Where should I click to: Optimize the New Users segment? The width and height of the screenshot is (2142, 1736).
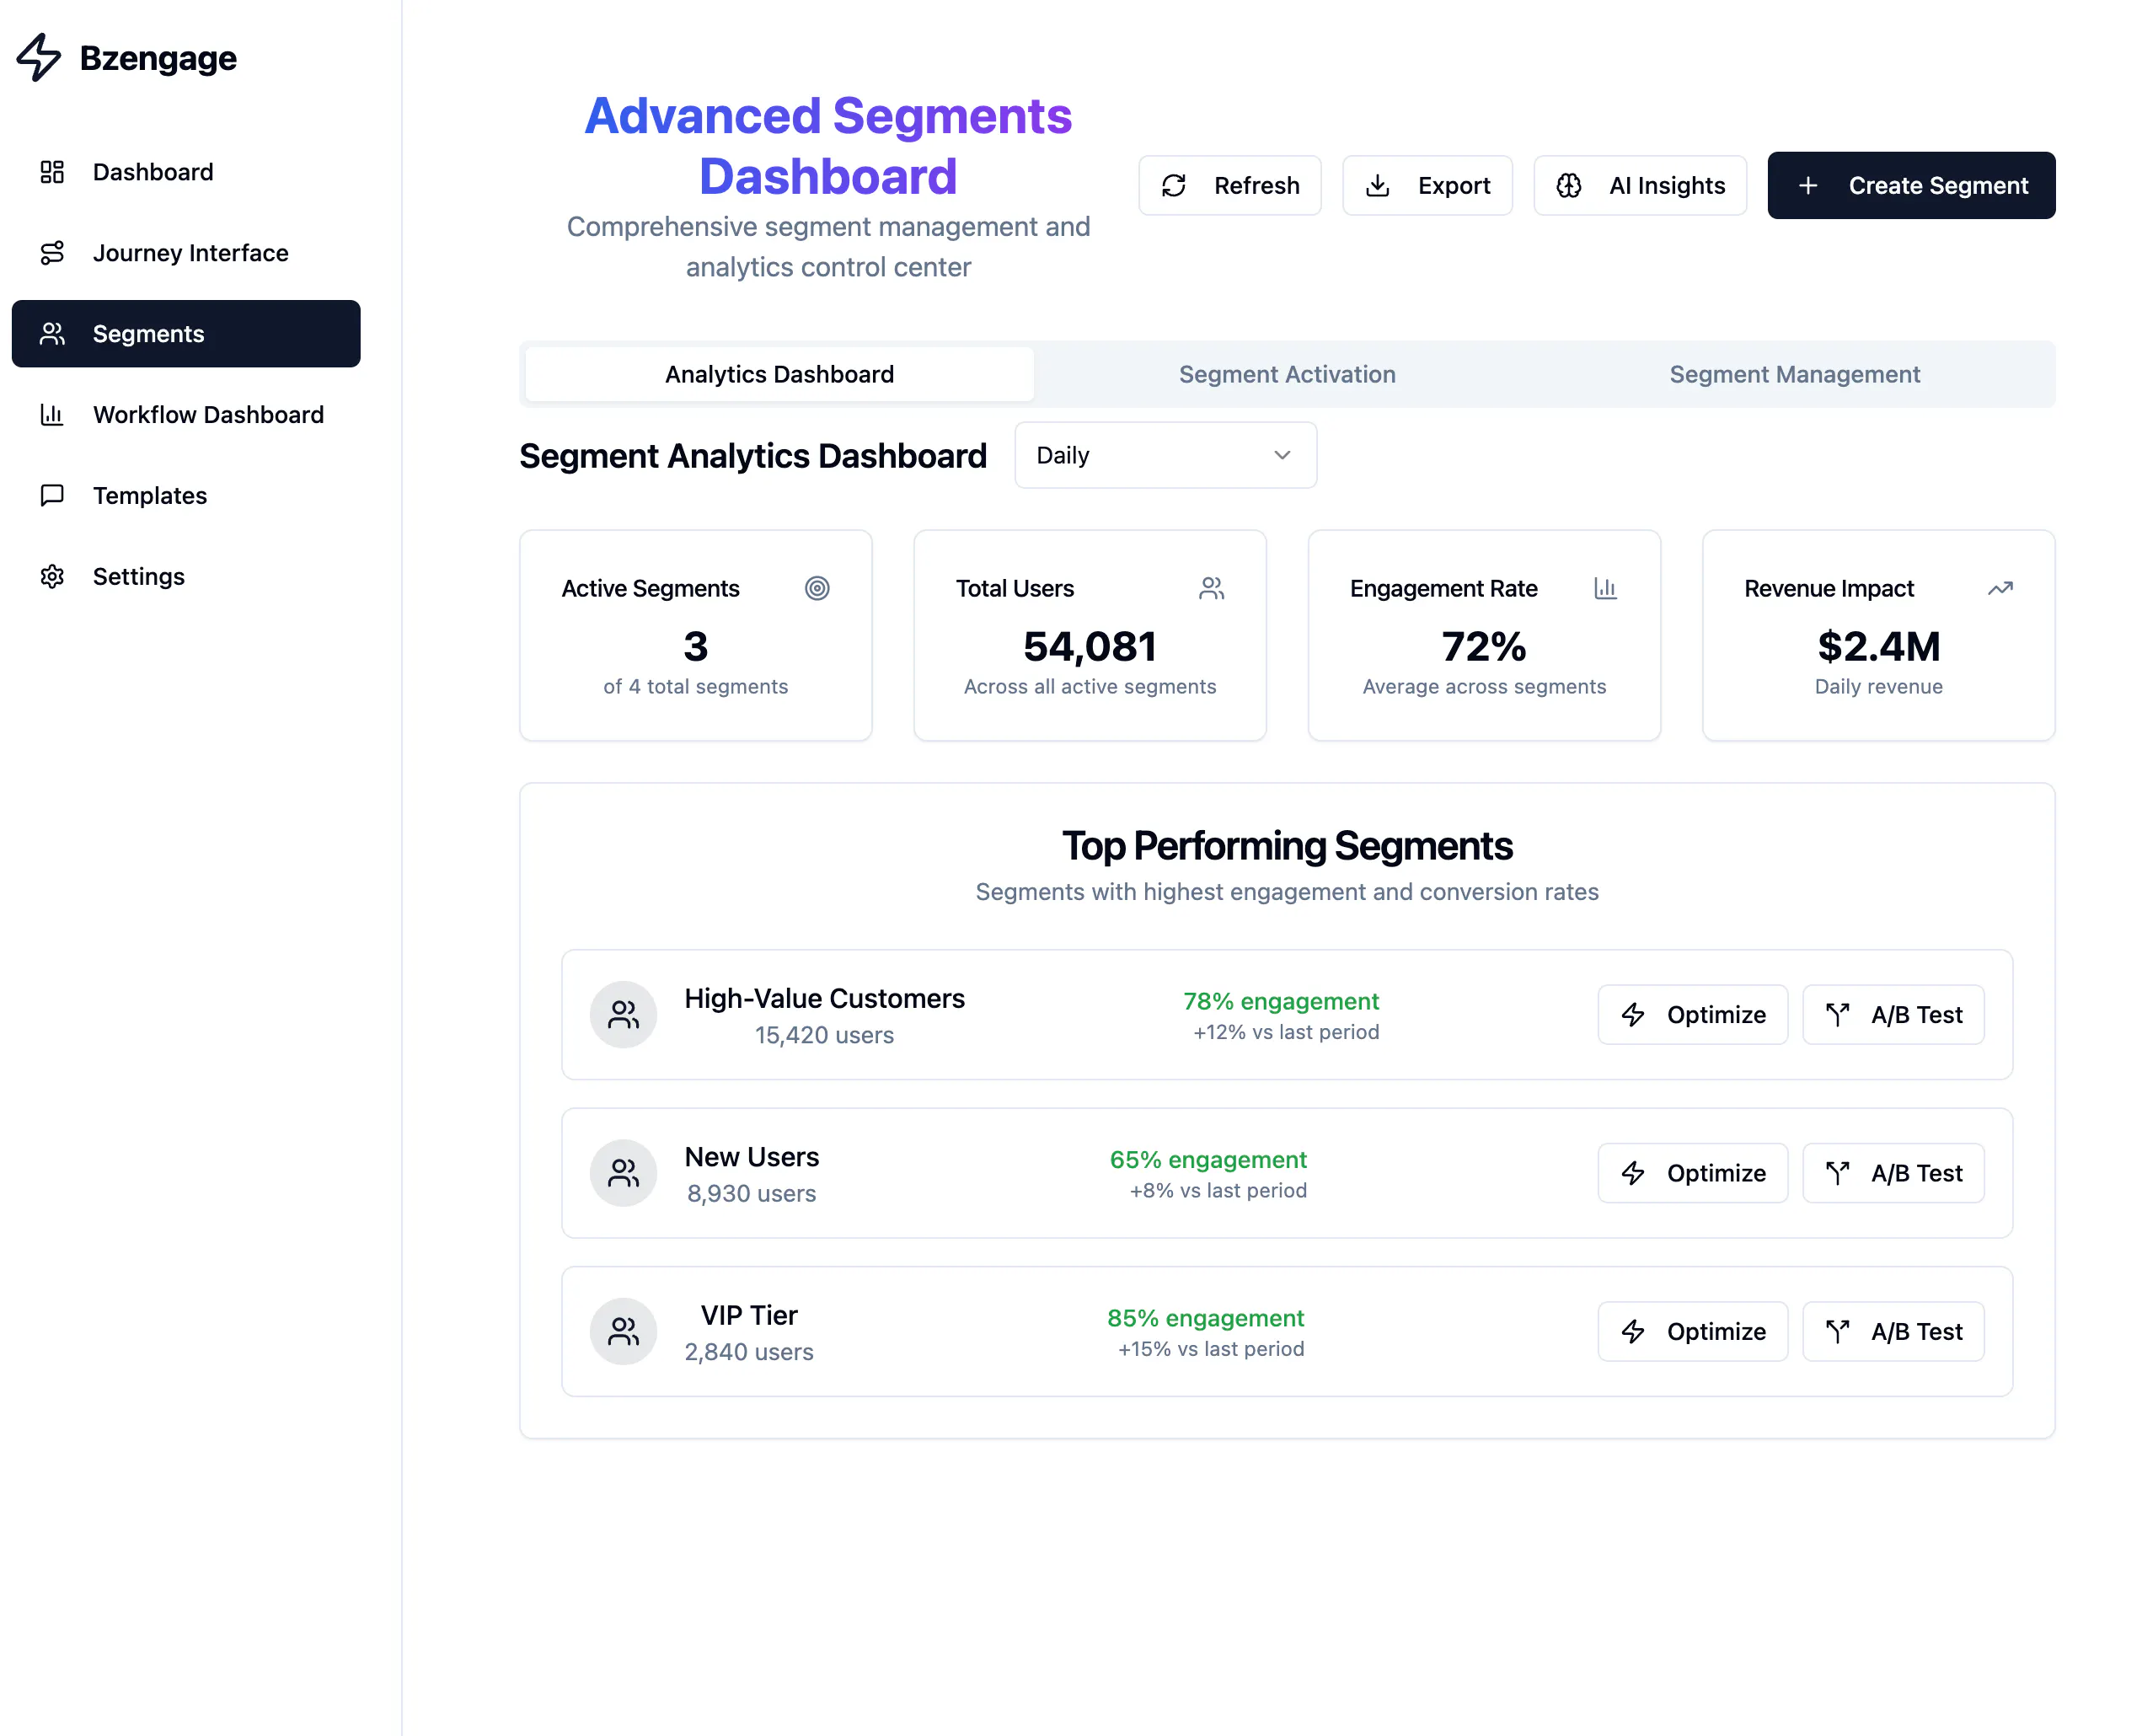click(1692, 1173)
